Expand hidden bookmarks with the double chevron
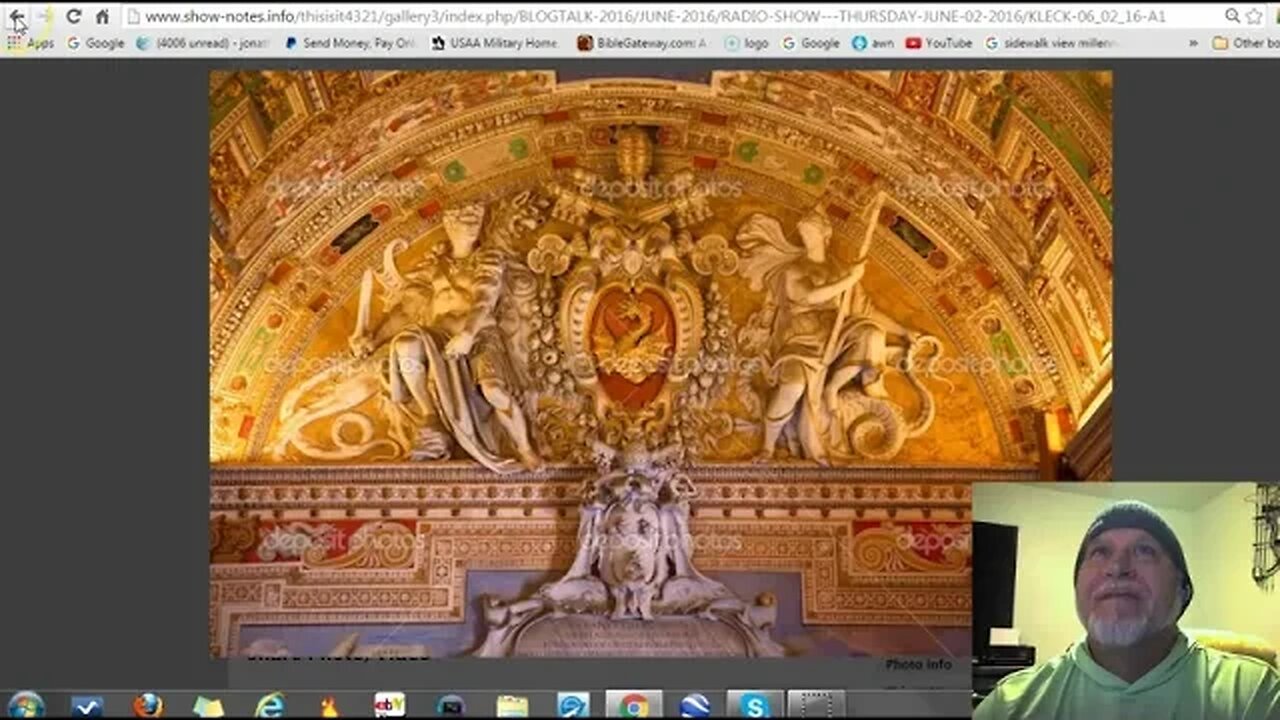1280x720 pixels. tap(1193, 43)
